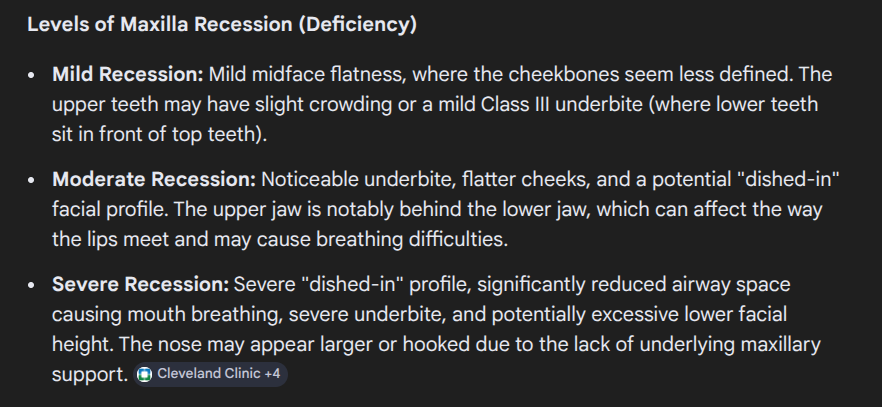Click the bullet point before Moderate Recession
882x407 pixels.
[x=32, y=181]
